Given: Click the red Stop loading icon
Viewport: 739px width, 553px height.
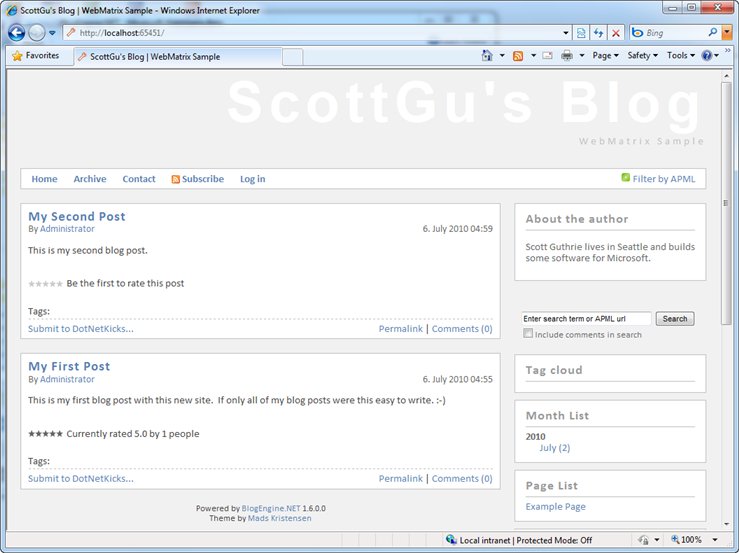Looking at the screenshot, I should click(616, 33).
